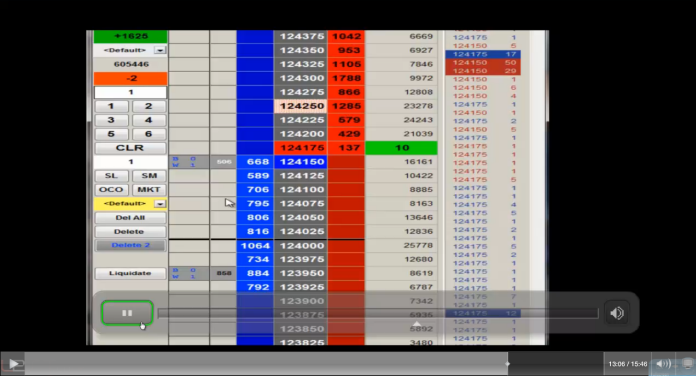Click working buy order marker at 123950
This screenshot has height=376, width=696.
pos(189,273)
